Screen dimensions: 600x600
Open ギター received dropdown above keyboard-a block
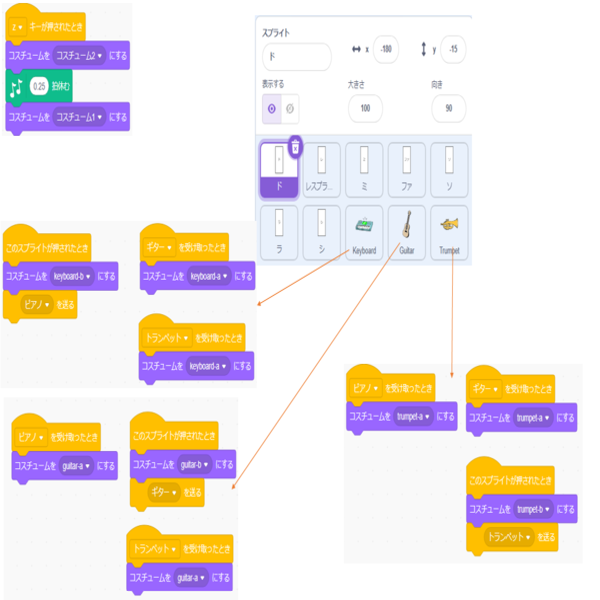point(159,247)
